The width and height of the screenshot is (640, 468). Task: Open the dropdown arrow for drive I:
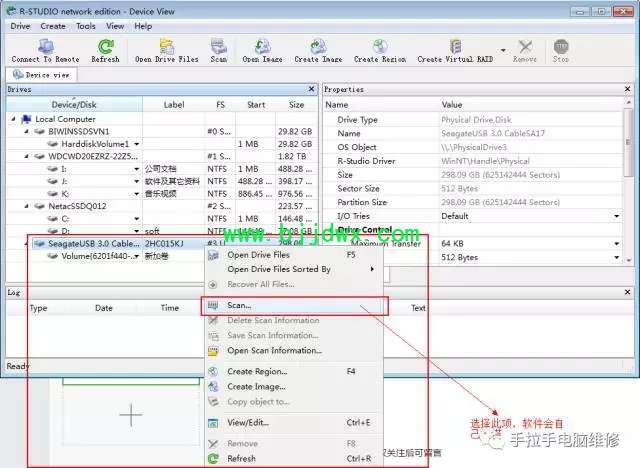click(x=137, y=169)
